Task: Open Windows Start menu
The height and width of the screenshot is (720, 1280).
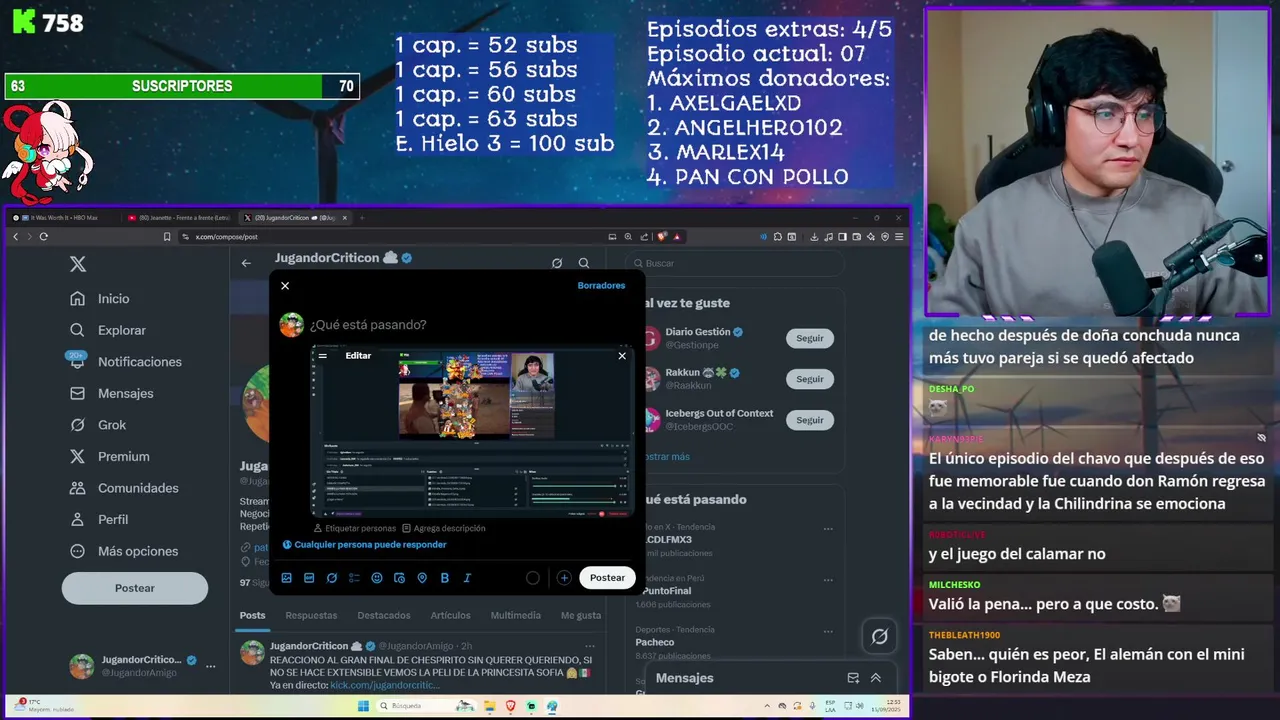Action: click(364, 706)
